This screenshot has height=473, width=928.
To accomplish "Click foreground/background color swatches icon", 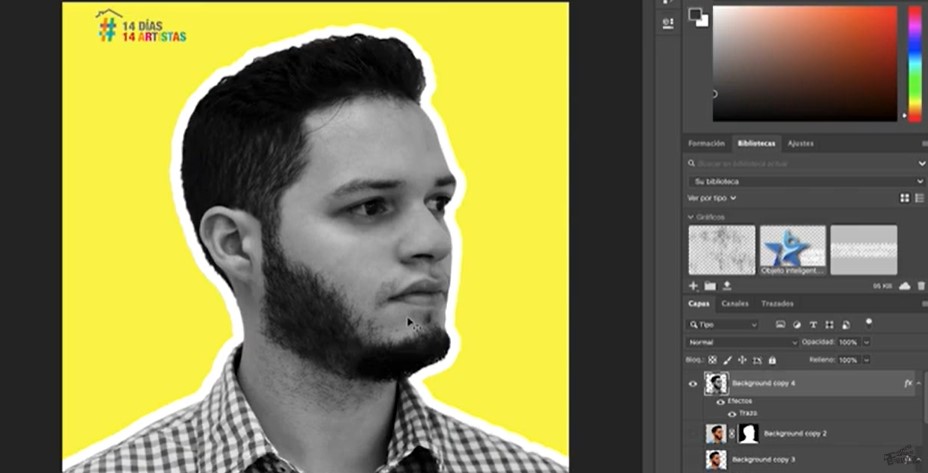I will tap(698, 17).
